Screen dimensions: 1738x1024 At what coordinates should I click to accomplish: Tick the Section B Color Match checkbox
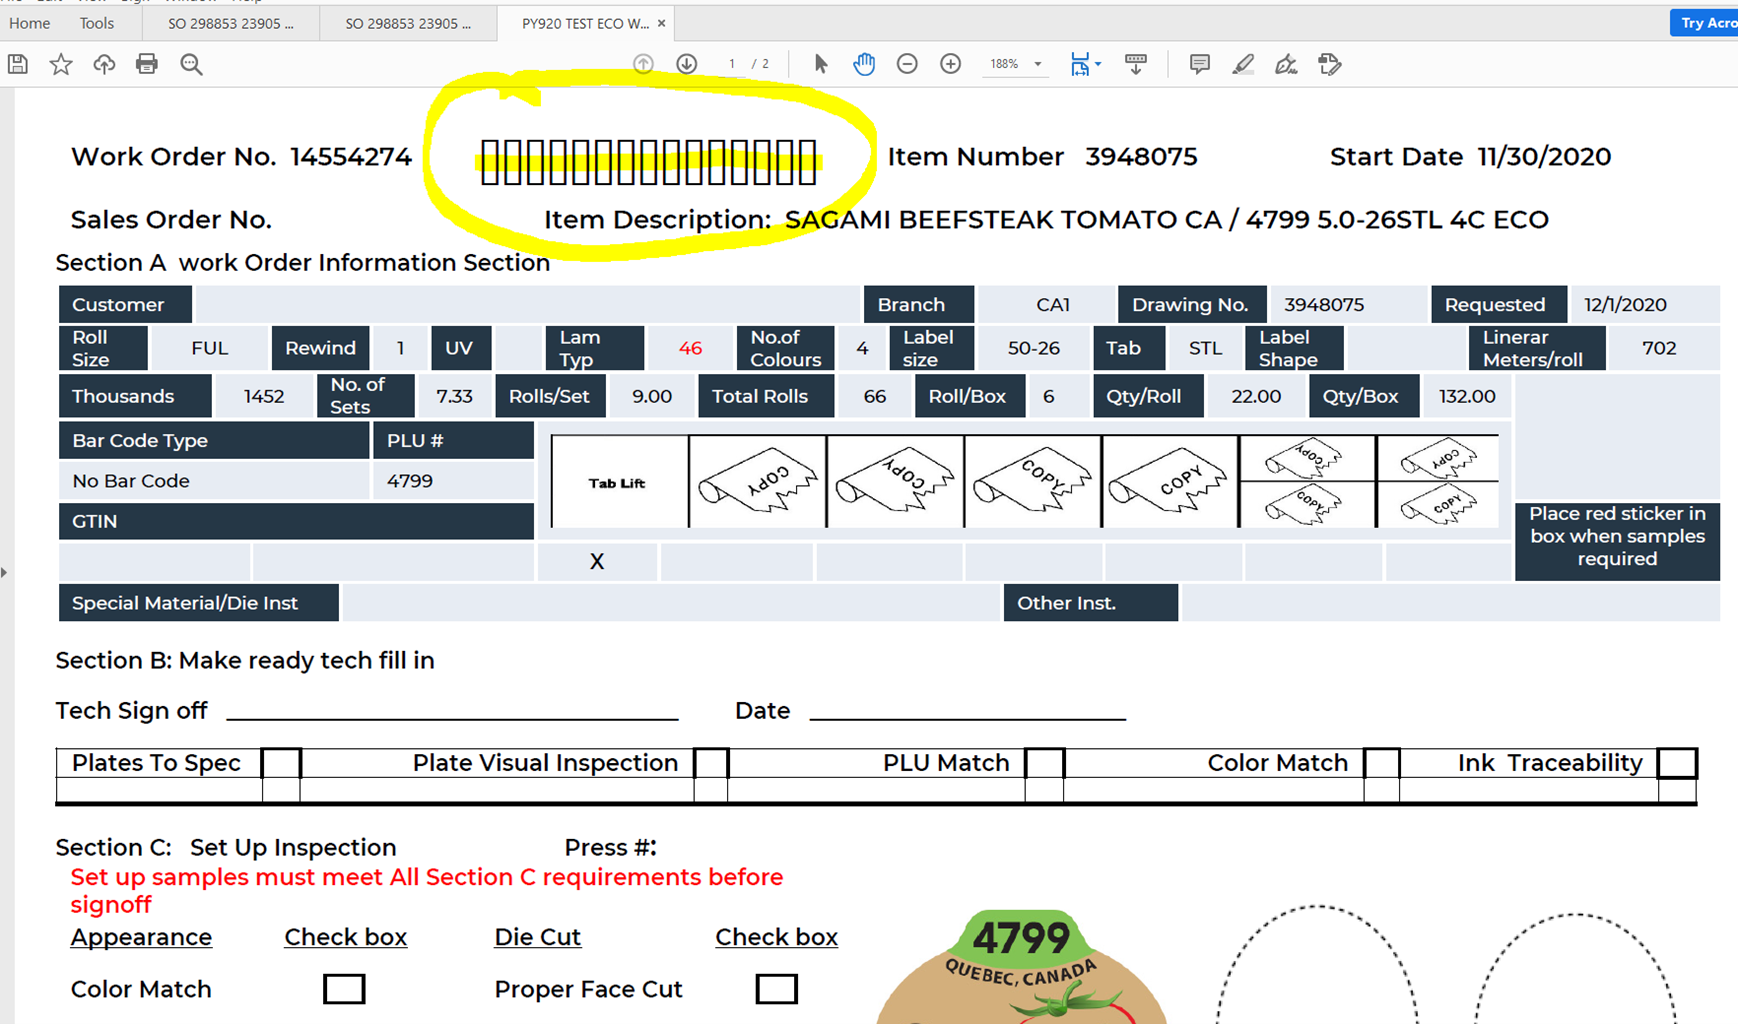click(1382, 763)
